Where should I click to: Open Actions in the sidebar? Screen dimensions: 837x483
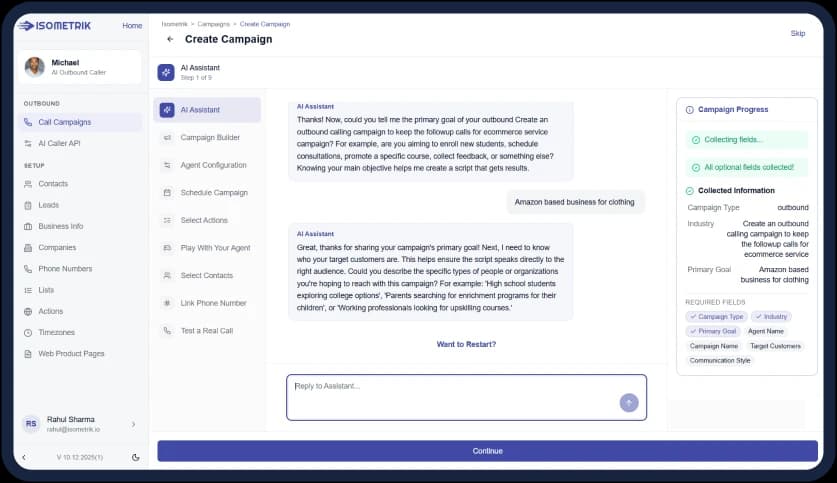tap(80, 311)
